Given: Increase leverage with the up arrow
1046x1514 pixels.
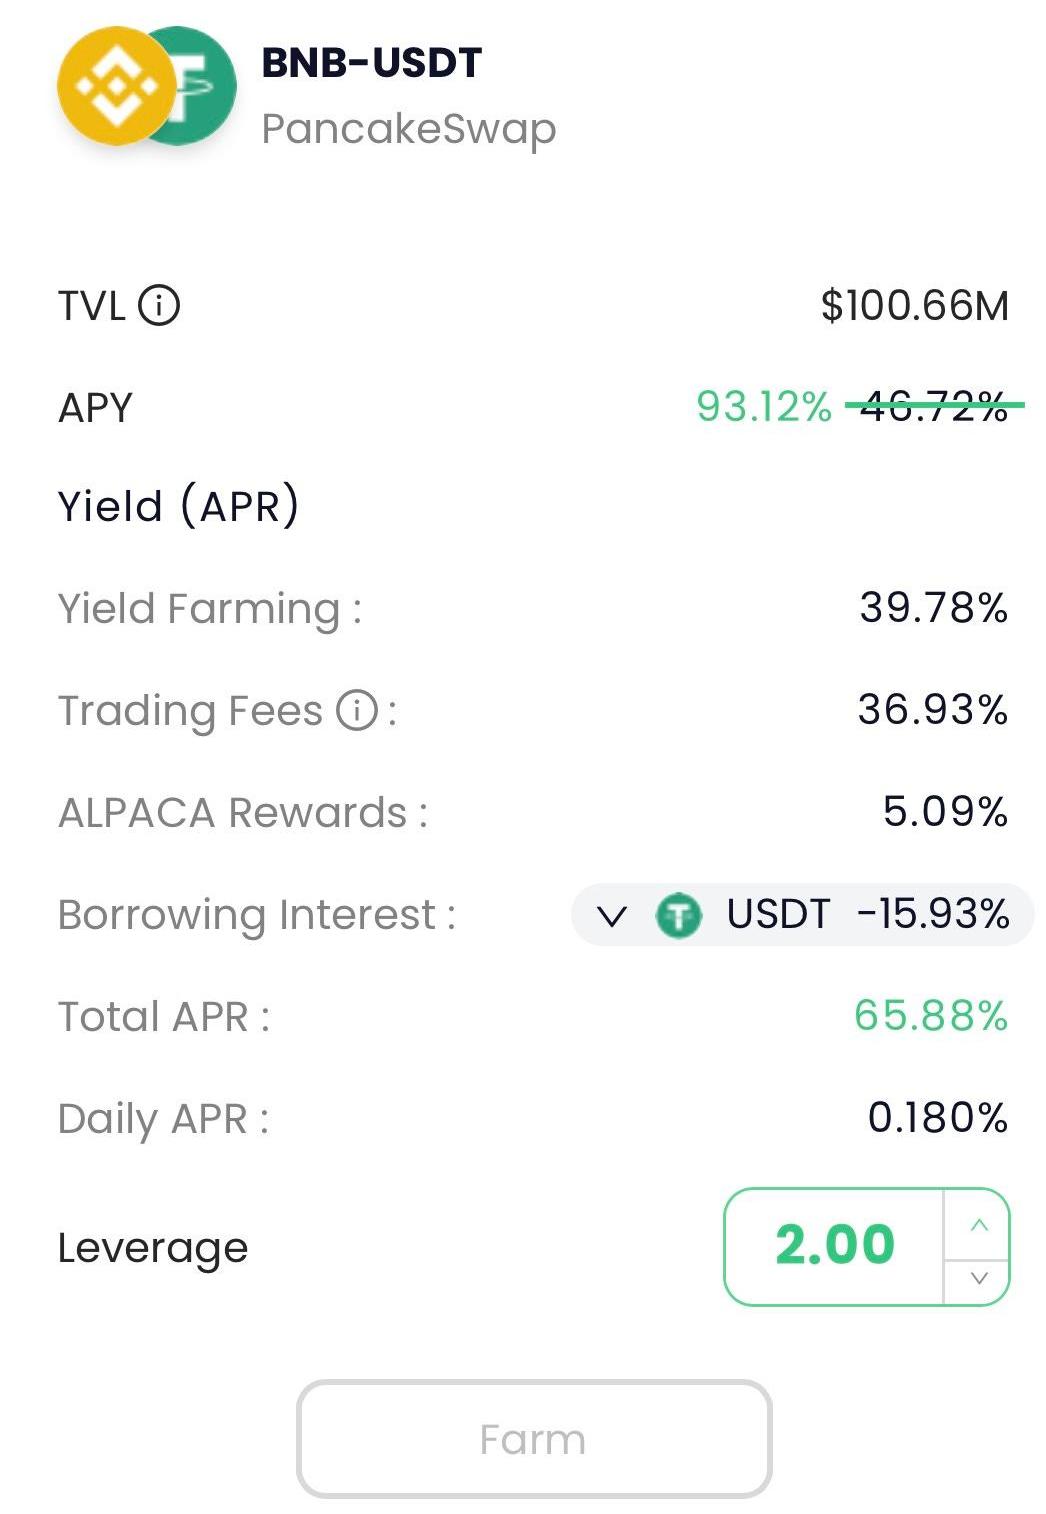Looking at the screenshot, I should [978, 1225].
